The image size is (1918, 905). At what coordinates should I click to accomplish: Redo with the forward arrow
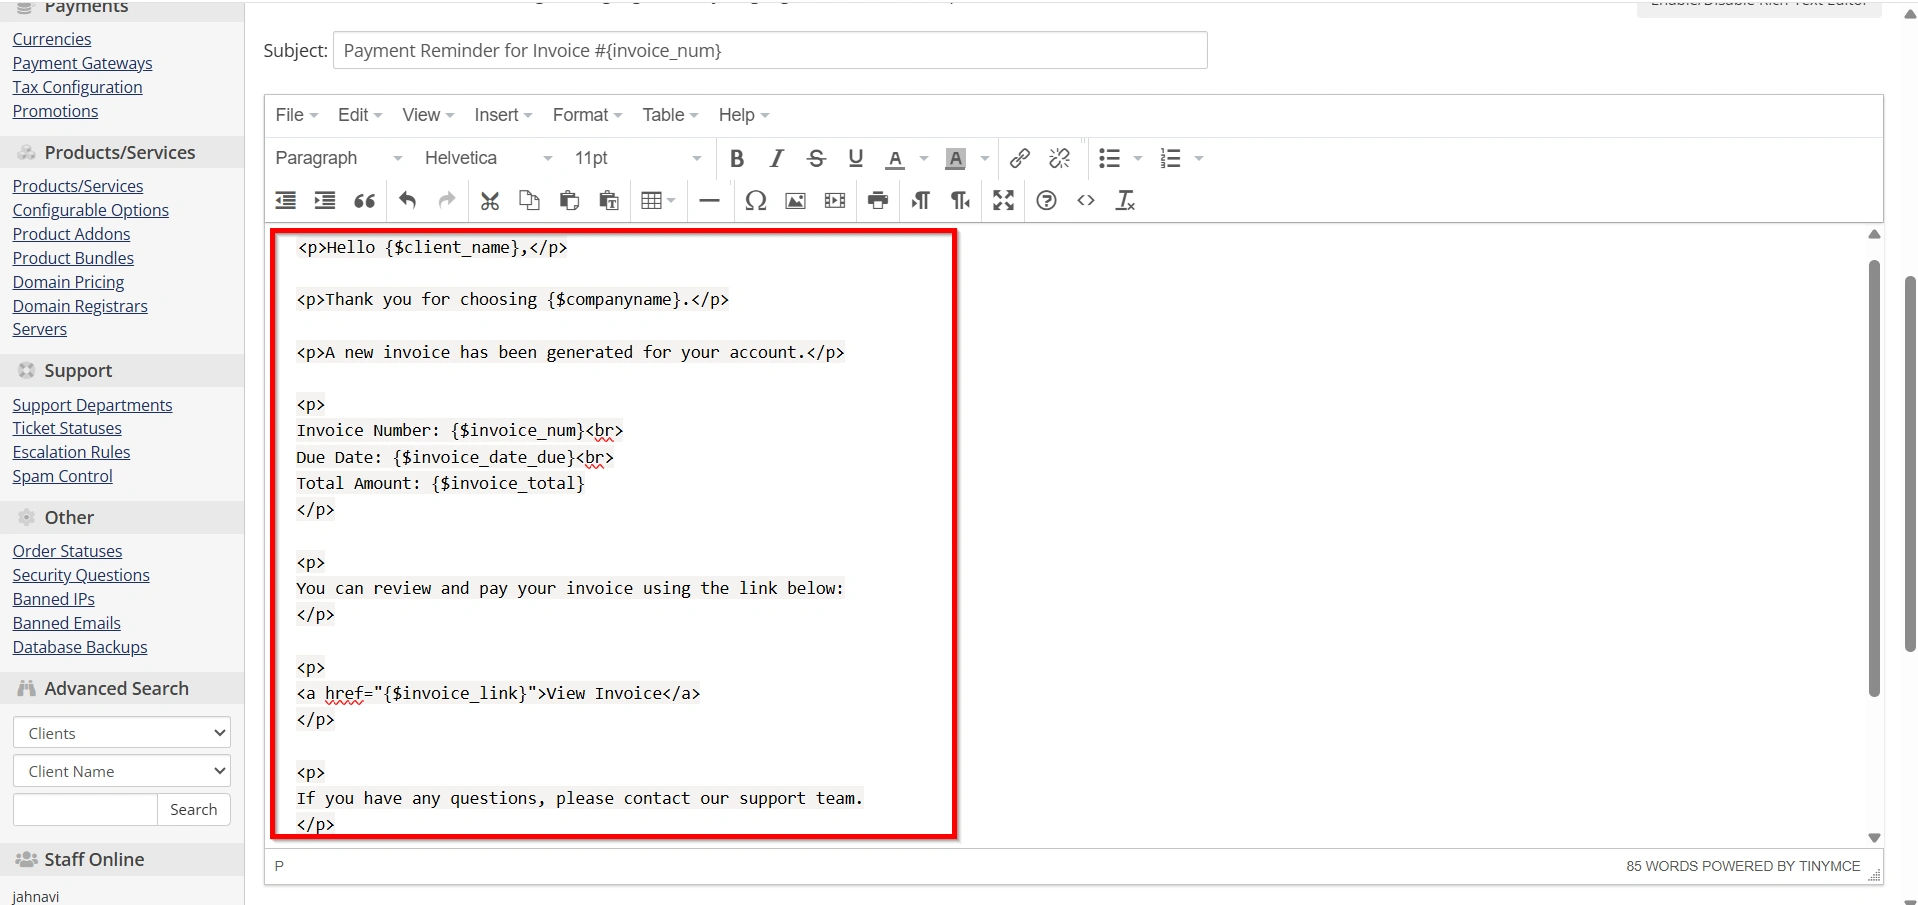pos(447,200)
